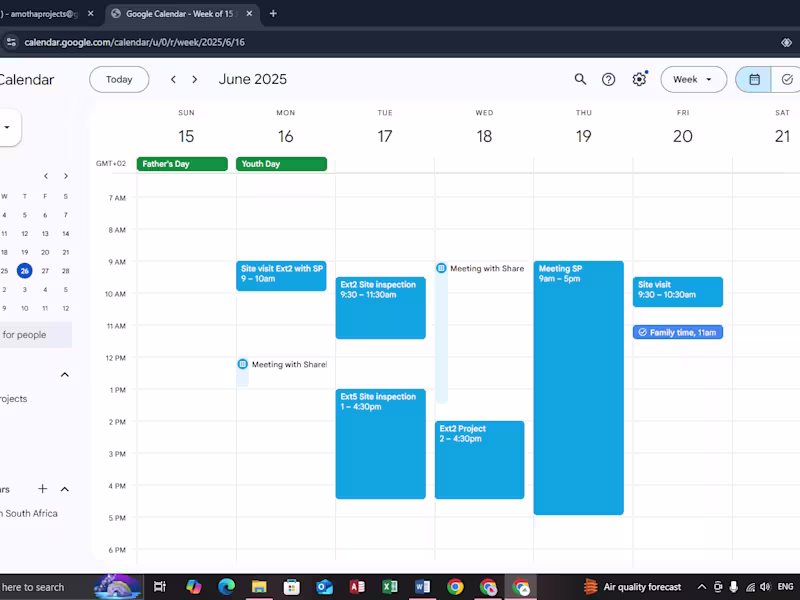
Task: Select Thursday 19 day header
Action: point(584,136)
